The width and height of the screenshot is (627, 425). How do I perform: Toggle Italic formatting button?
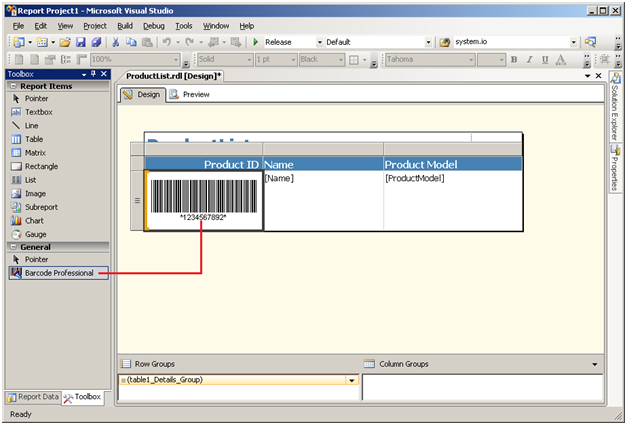[x=529, y=60]
